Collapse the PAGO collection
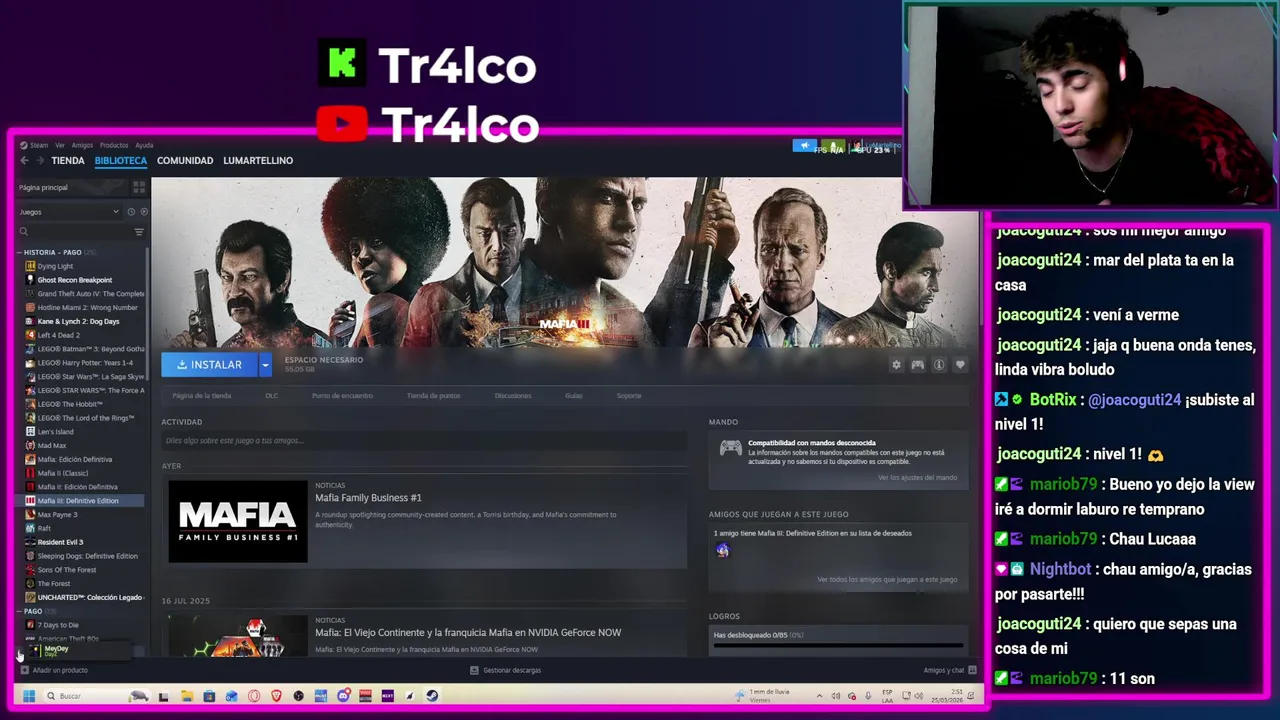1280x720 pixels. (20, 611)
